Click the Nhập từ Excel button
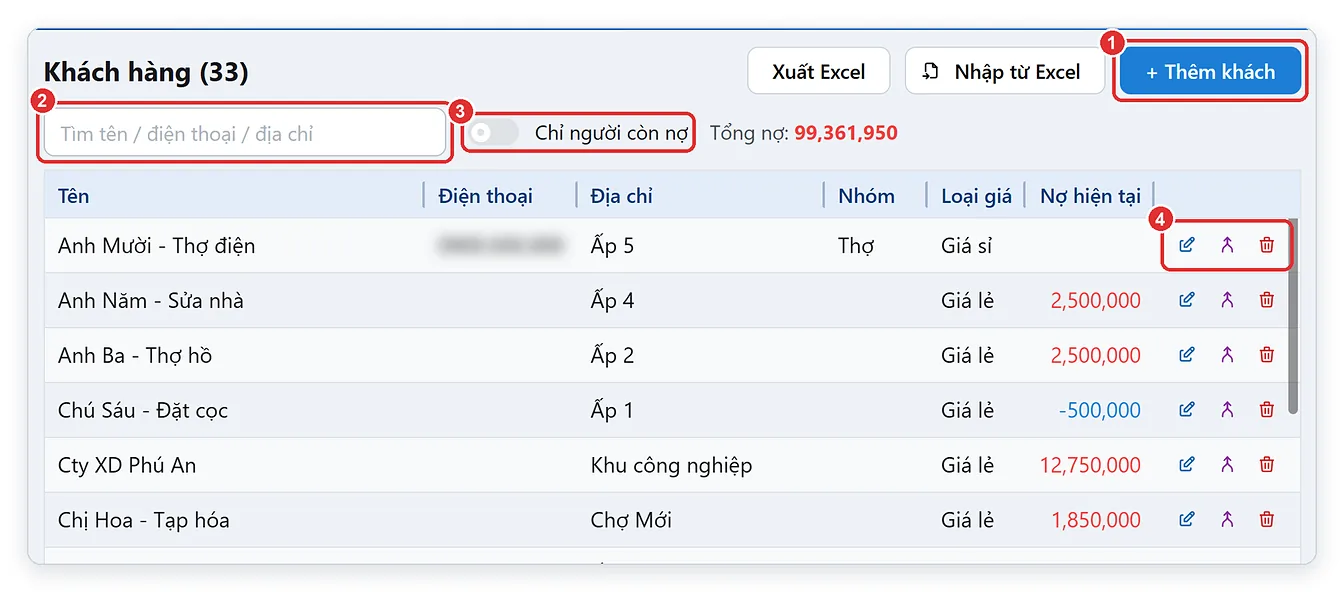 [1005, 72]
